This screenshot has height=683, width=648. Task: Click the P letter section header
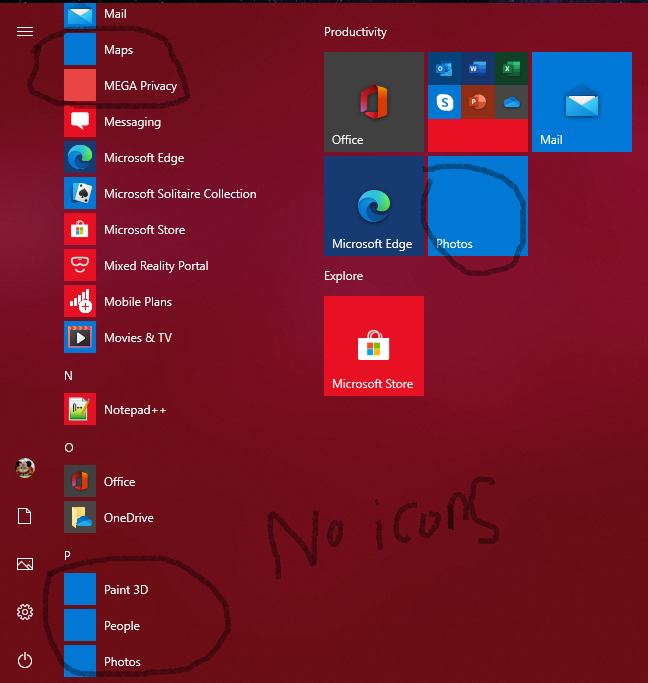coord(67,555)
